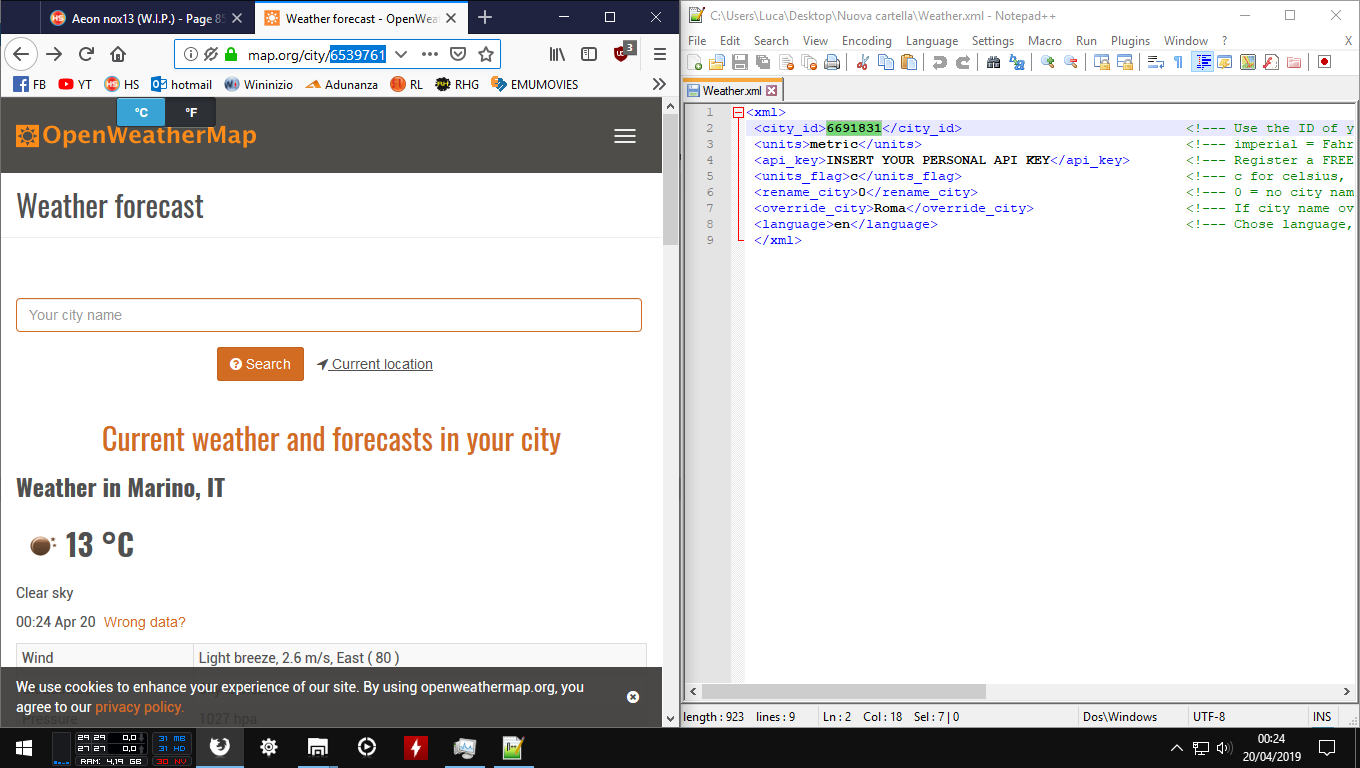Click the Your city name input field
This screenshot has height=768, width=1360.
[x=328, y=315]
